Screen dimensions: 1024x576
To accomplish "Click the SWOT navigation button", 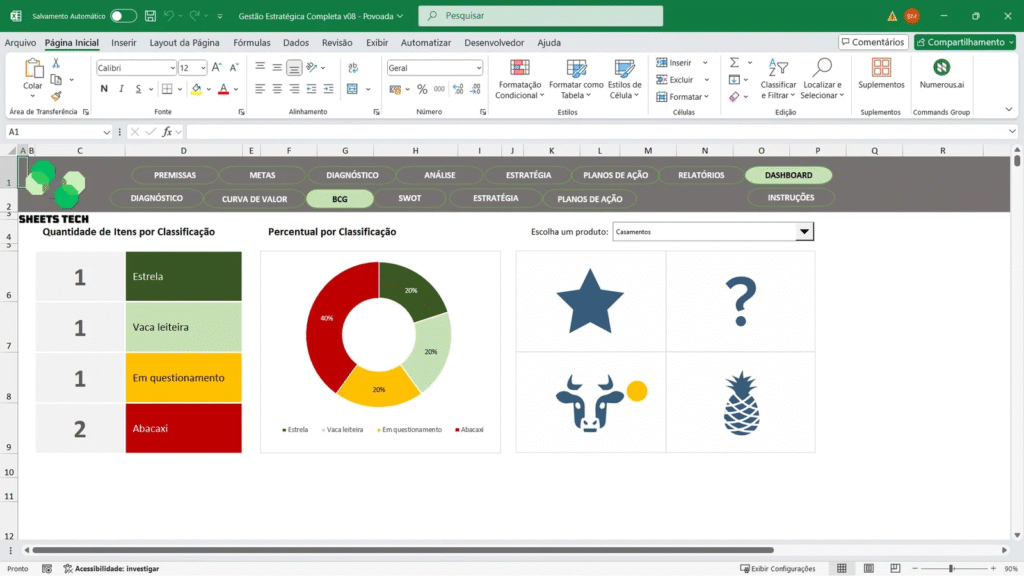I will coord(409,198).
